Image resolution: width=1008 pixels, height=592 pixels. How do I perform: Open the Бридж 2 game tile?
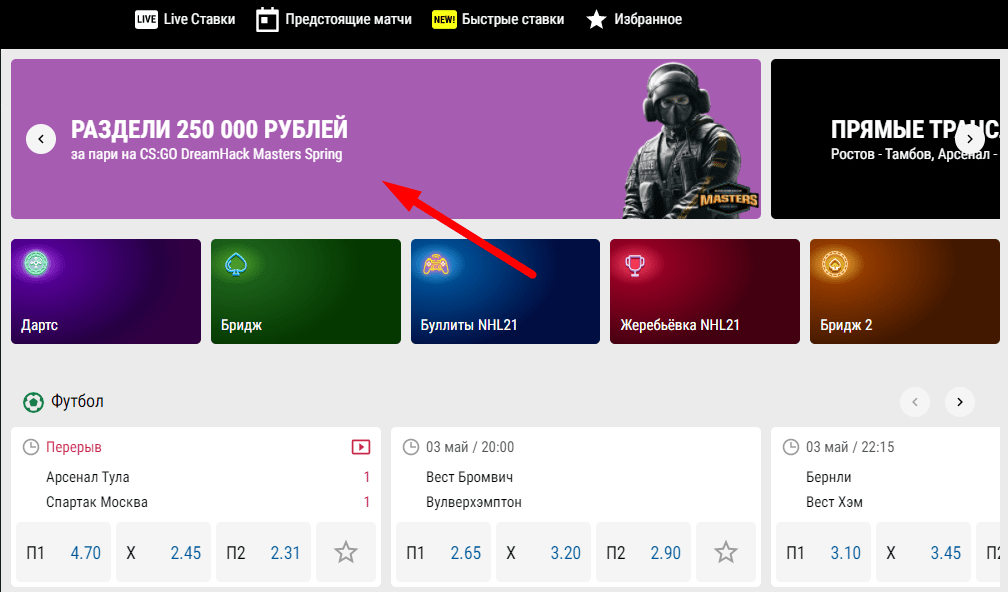[x=904, y=291]
